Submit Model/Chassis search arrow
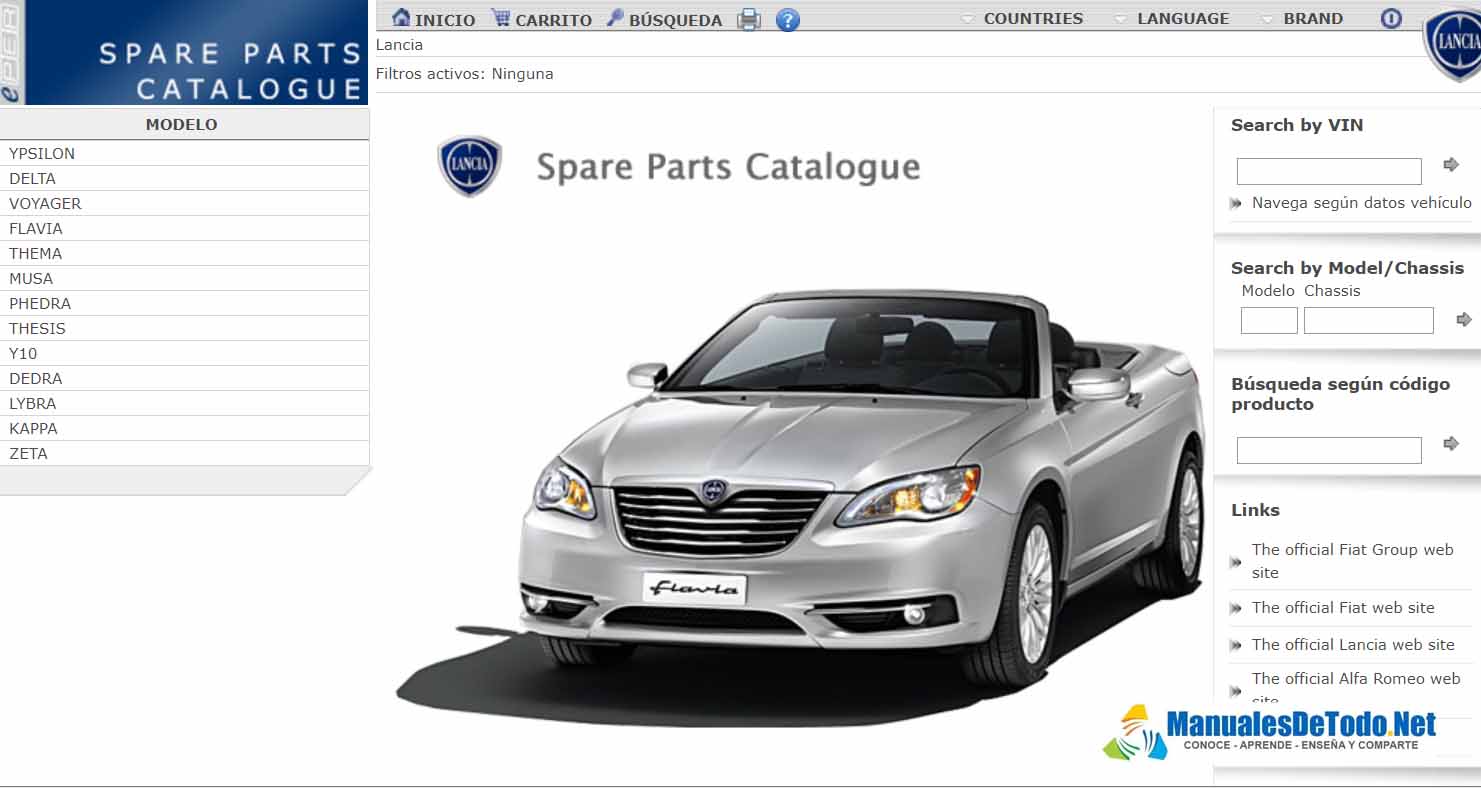Screen dimensions: 1481x788 point(1464,320)
